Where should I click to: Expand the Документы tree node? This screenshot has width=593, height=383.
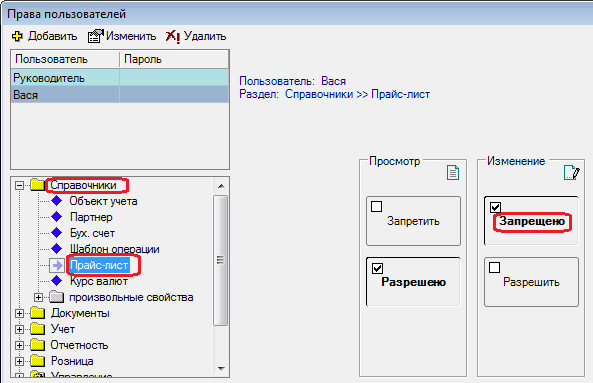[19, 313]
